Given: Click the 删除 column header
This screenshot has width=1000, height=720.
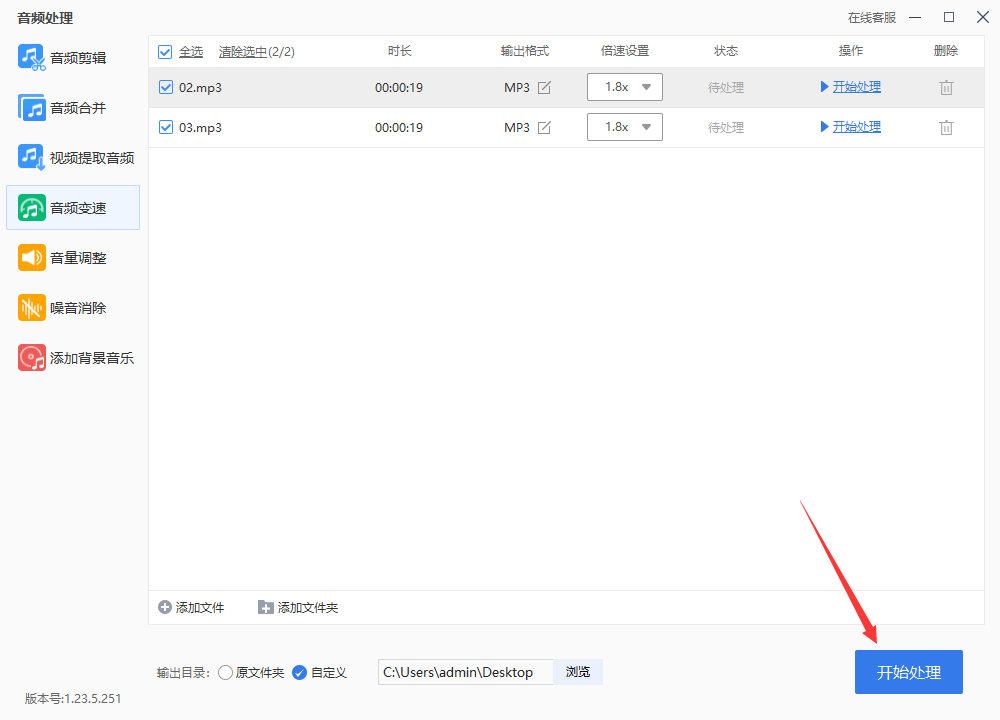Looking at the screenshot, I should click(946, 51).
